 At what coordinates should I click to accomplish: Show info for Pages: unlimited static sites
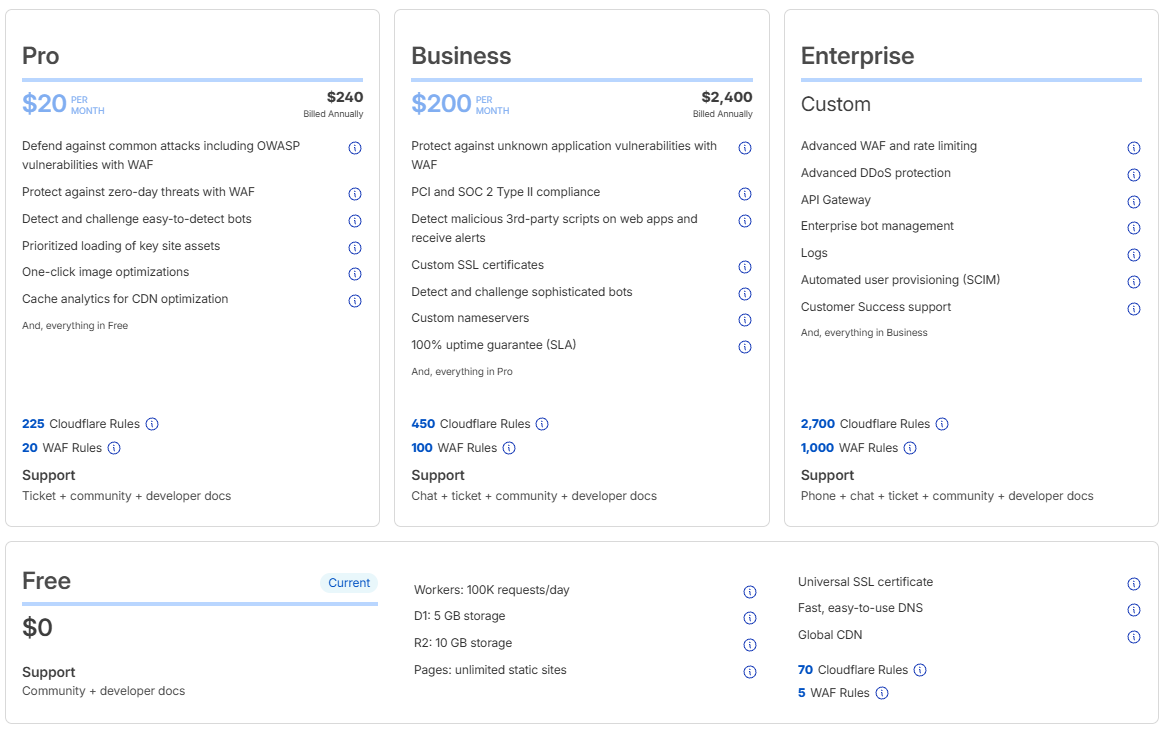coord(750,671)
